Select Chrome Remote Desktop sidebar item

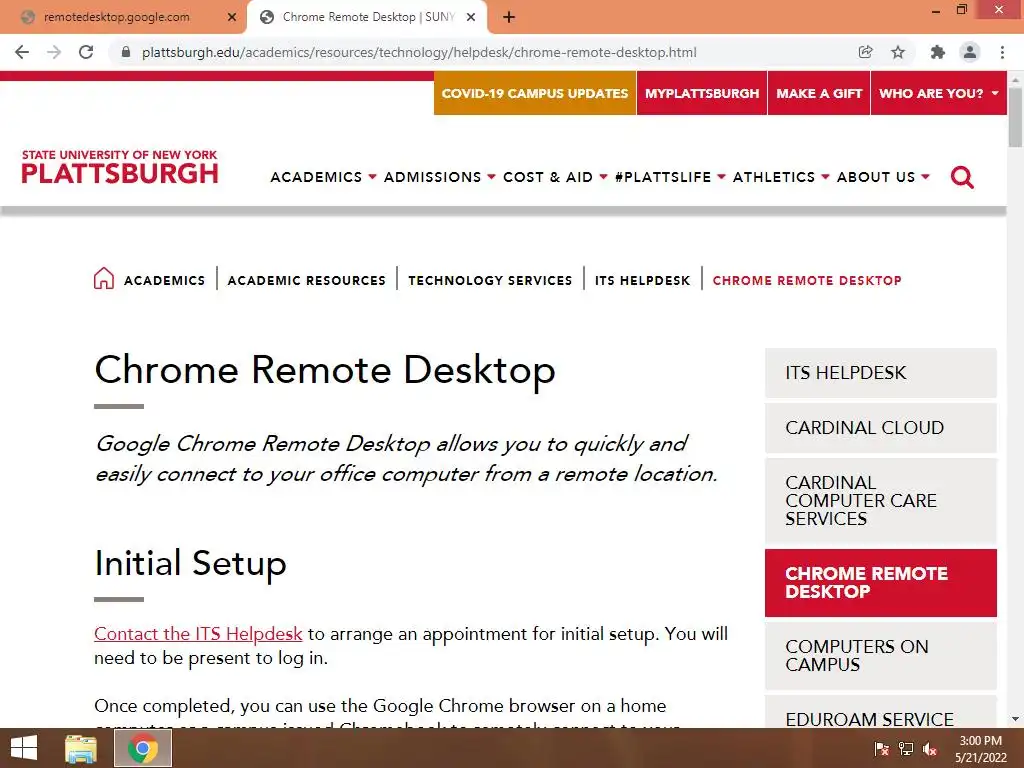click(x=880, y=583)
